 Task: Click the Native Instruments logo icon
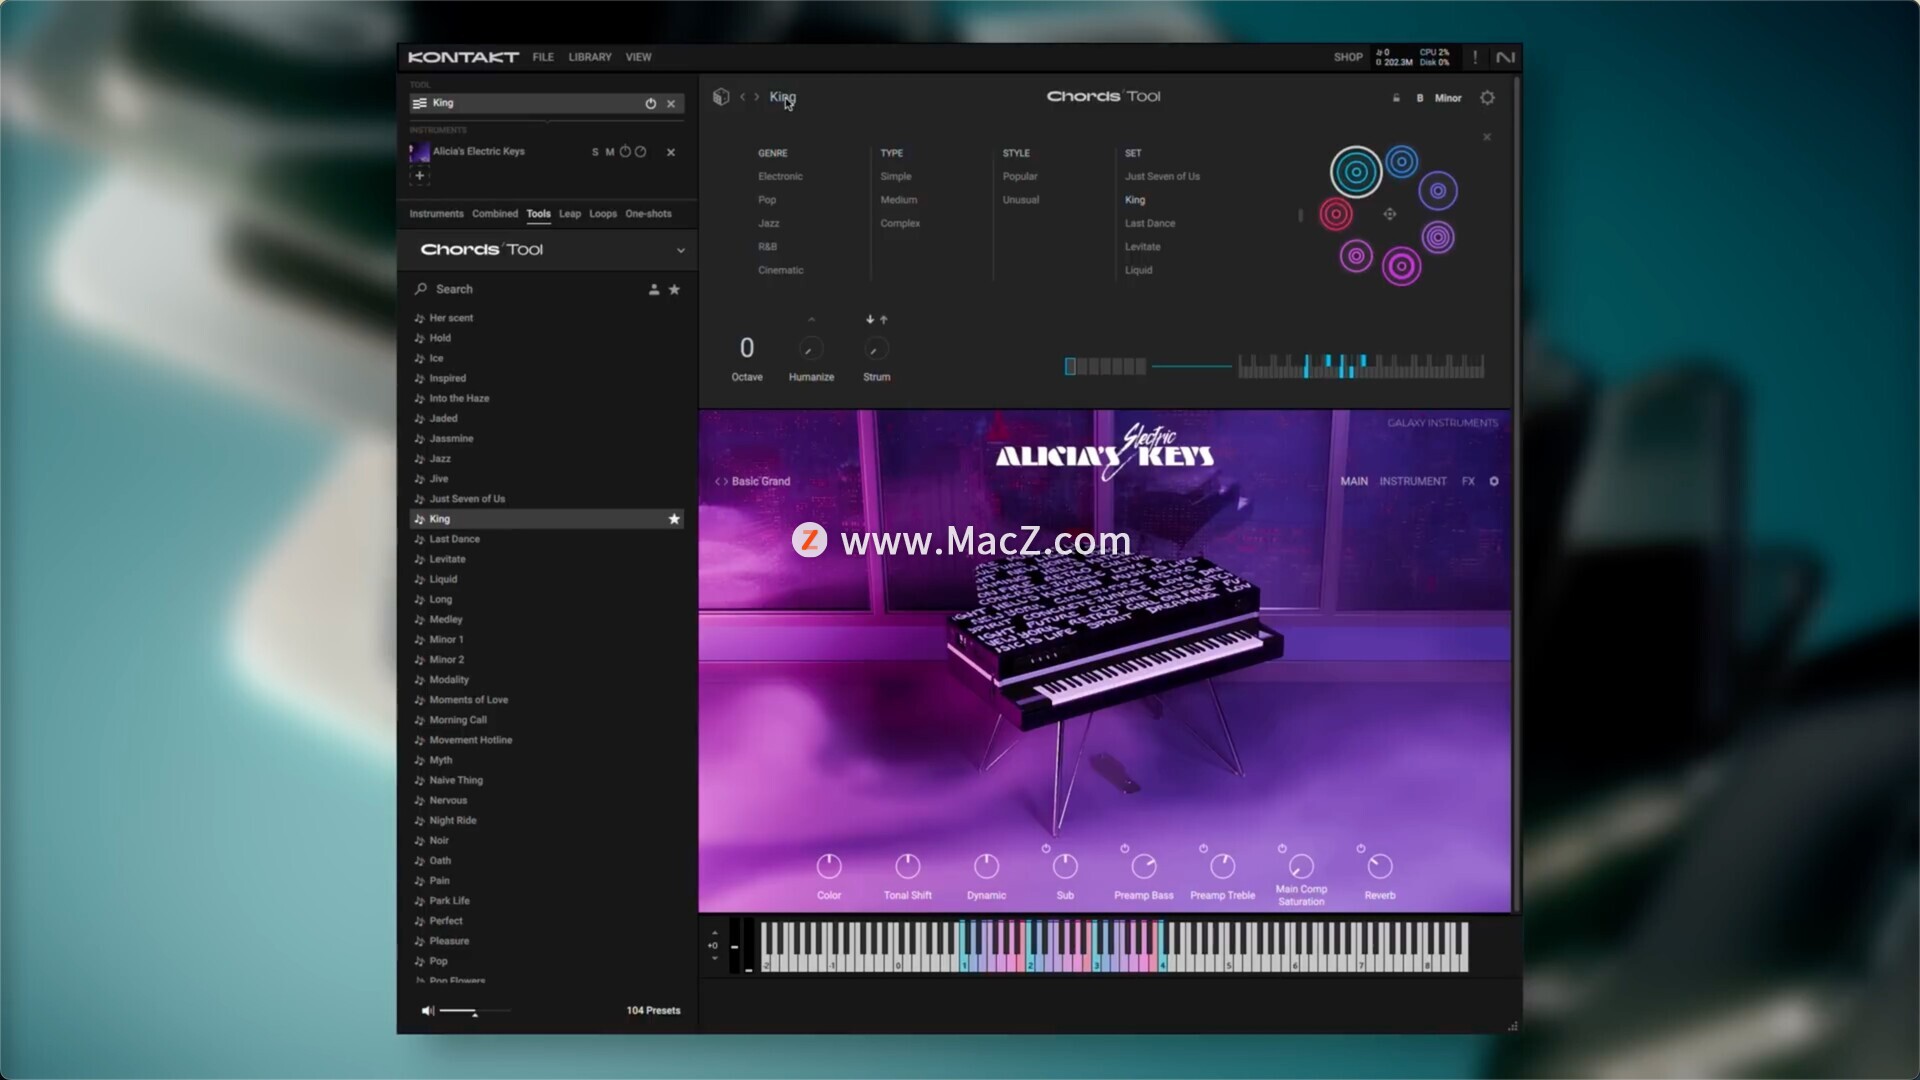pyautogui.click(x=1504, y=57)
